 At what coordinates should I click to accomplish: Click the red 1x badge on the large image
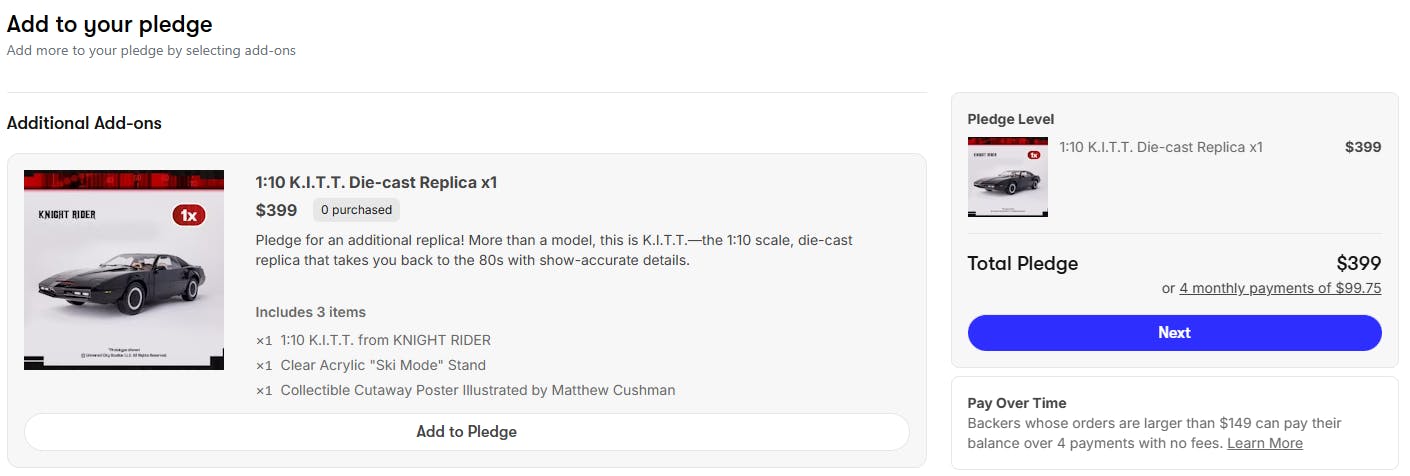pyautogui.click(x=188, y=215)
